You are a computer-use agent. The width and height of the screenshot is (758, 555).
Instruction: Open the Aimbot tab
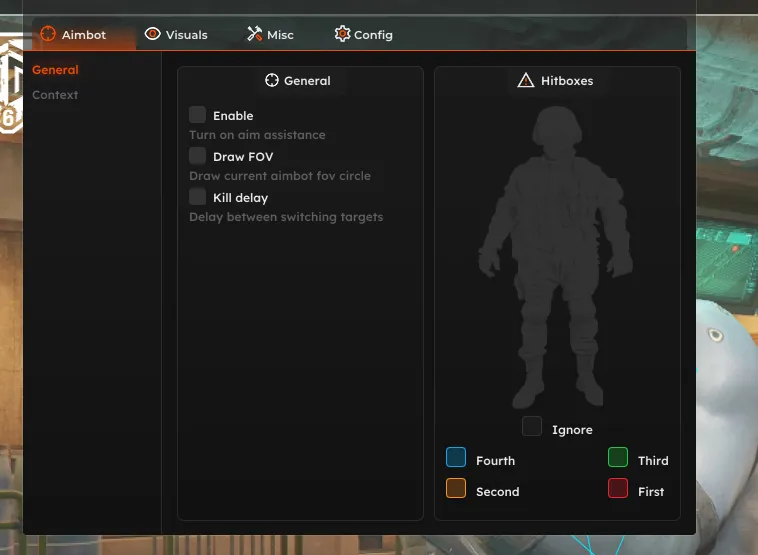[x=84, y=34]
